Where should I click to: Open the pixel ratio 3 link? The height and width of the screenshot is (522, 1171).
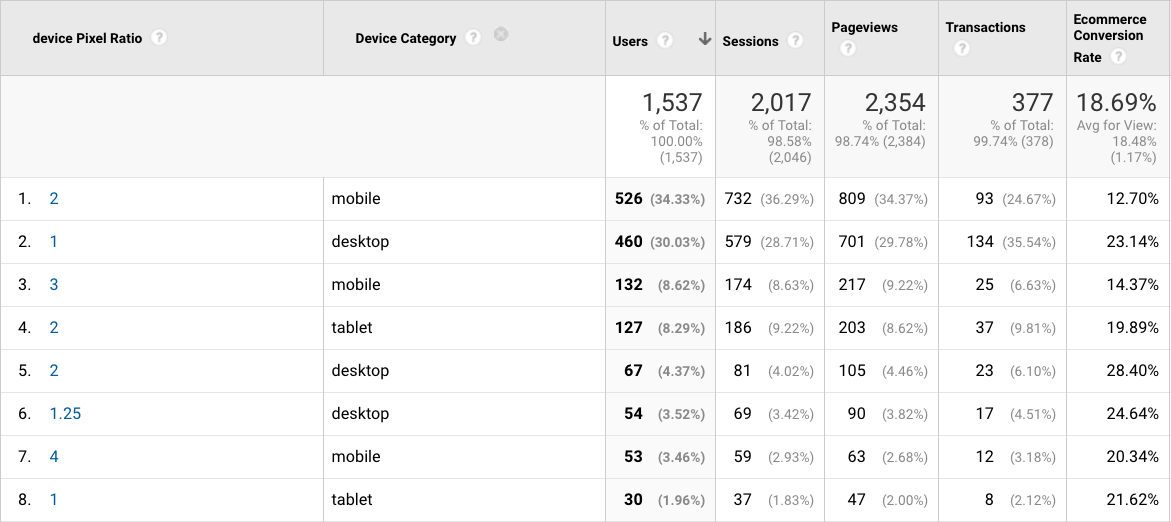coord(54,285)
